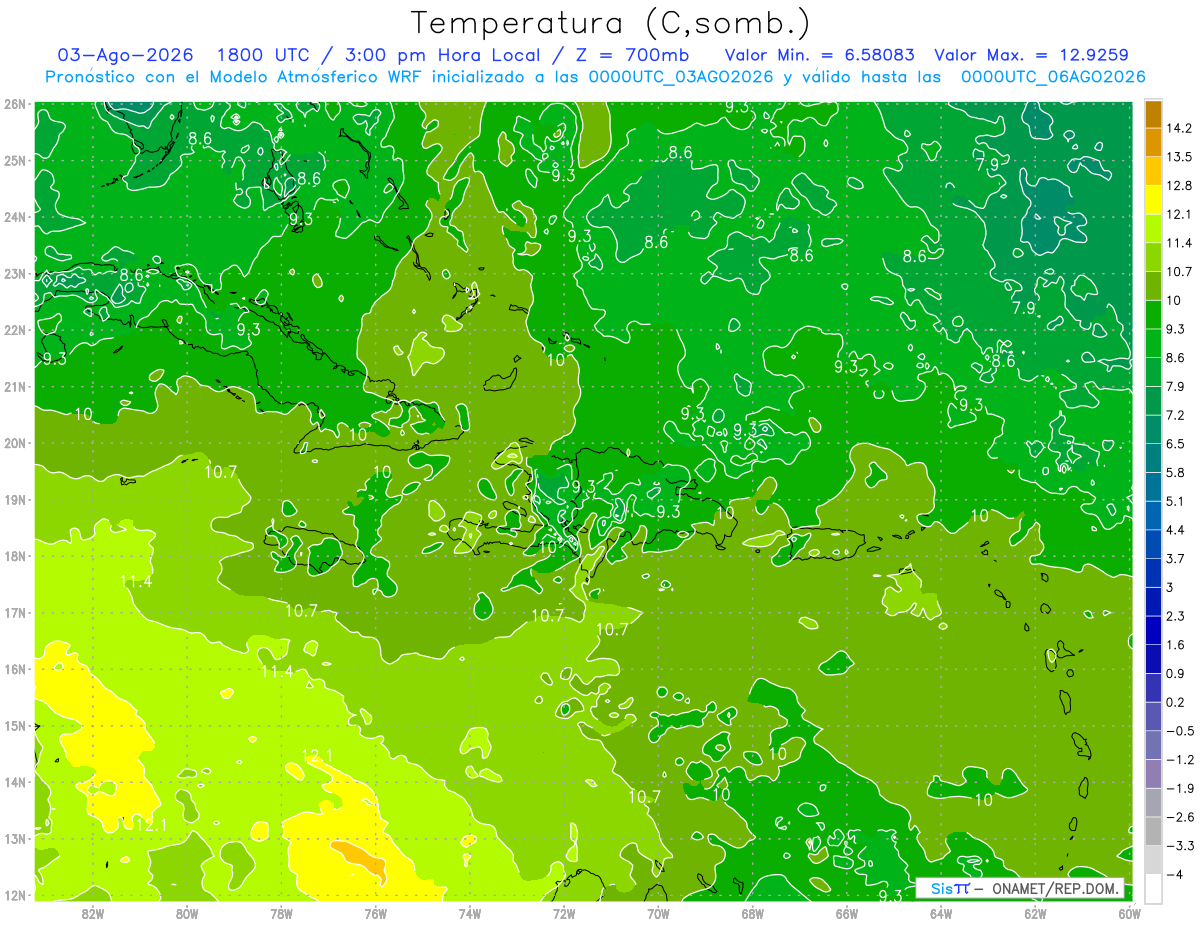Click the '5.1' color scale label
Screen dimensions: 1200x927
click(1175, 501)
